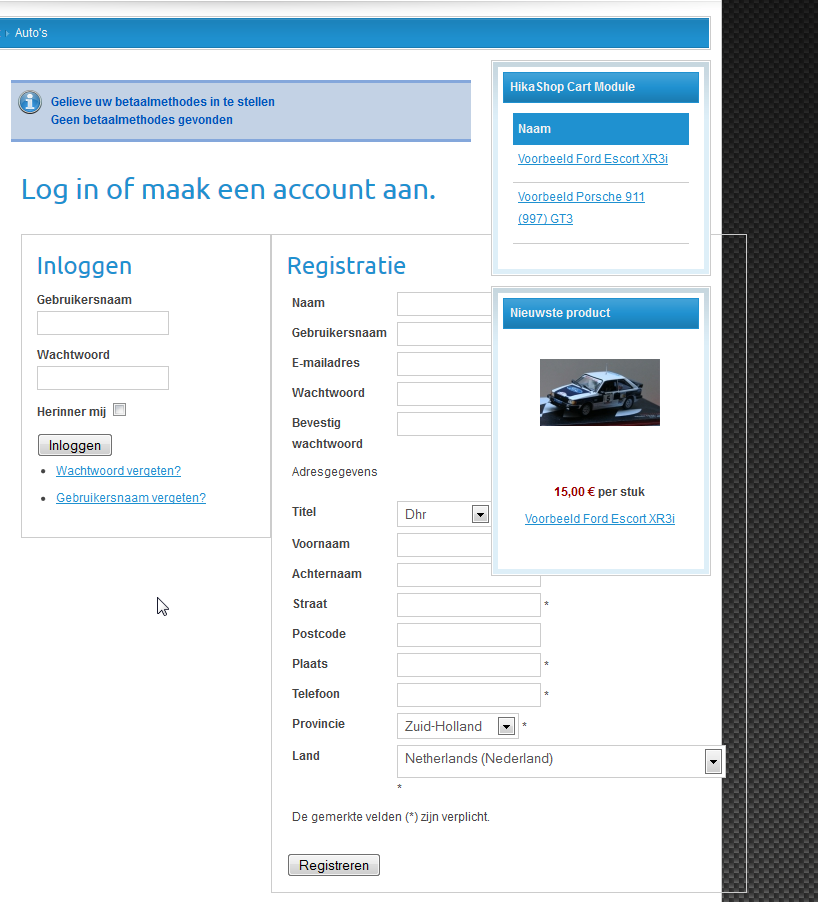The width and height of the screenshot is (818, 902).
Task: Open cart item Voorbeeld Porsche 911 (997) GT3
Action: pyautogui.click(x=581, y=208)
